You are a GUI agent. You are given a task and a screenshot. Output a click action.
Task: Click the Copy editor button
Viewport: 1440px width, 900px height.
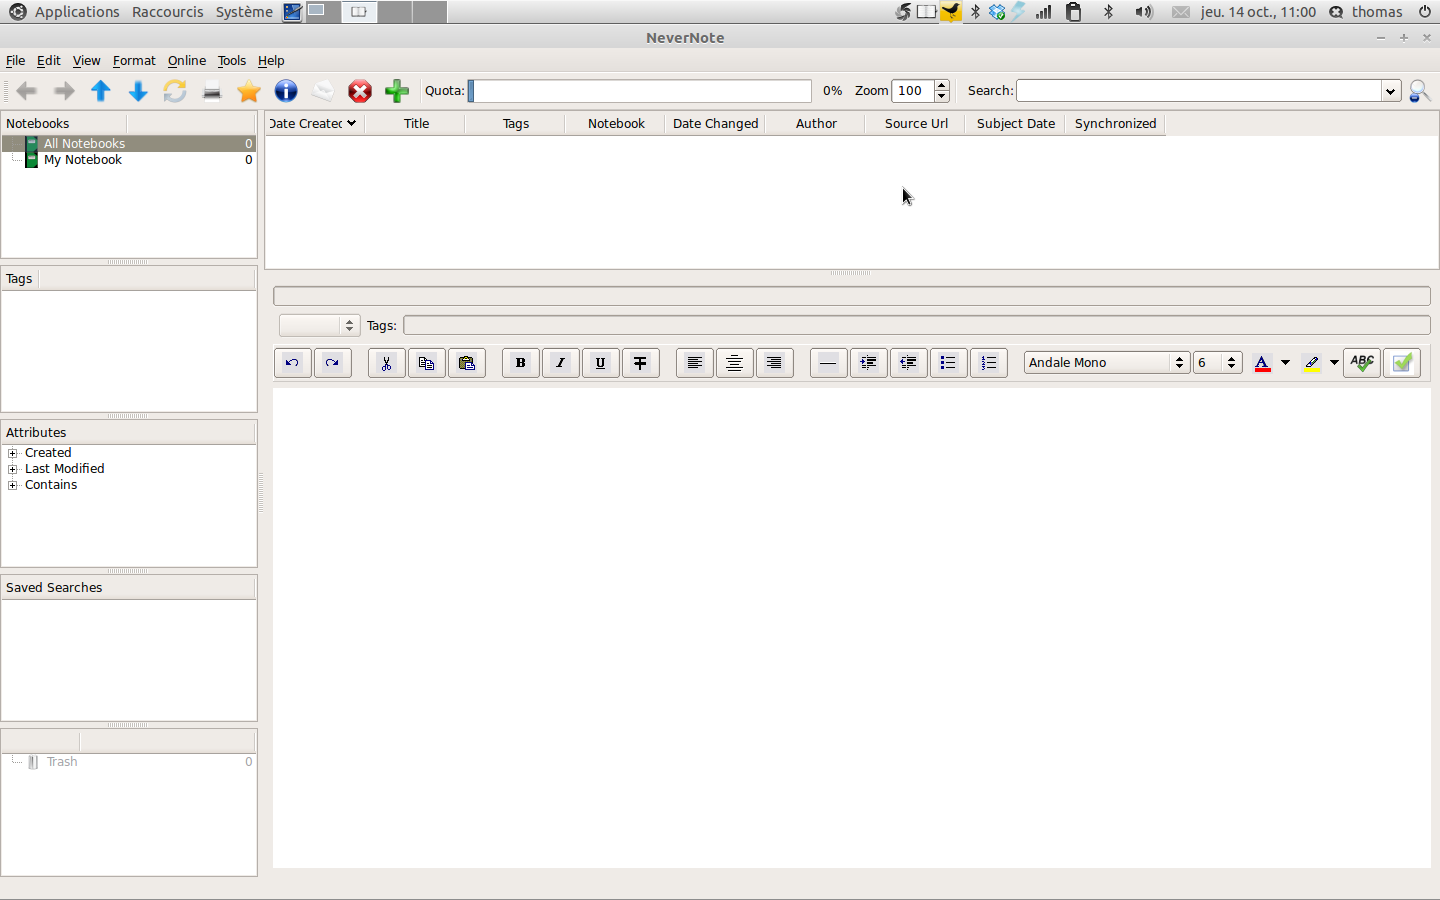(x=426, y=363)
